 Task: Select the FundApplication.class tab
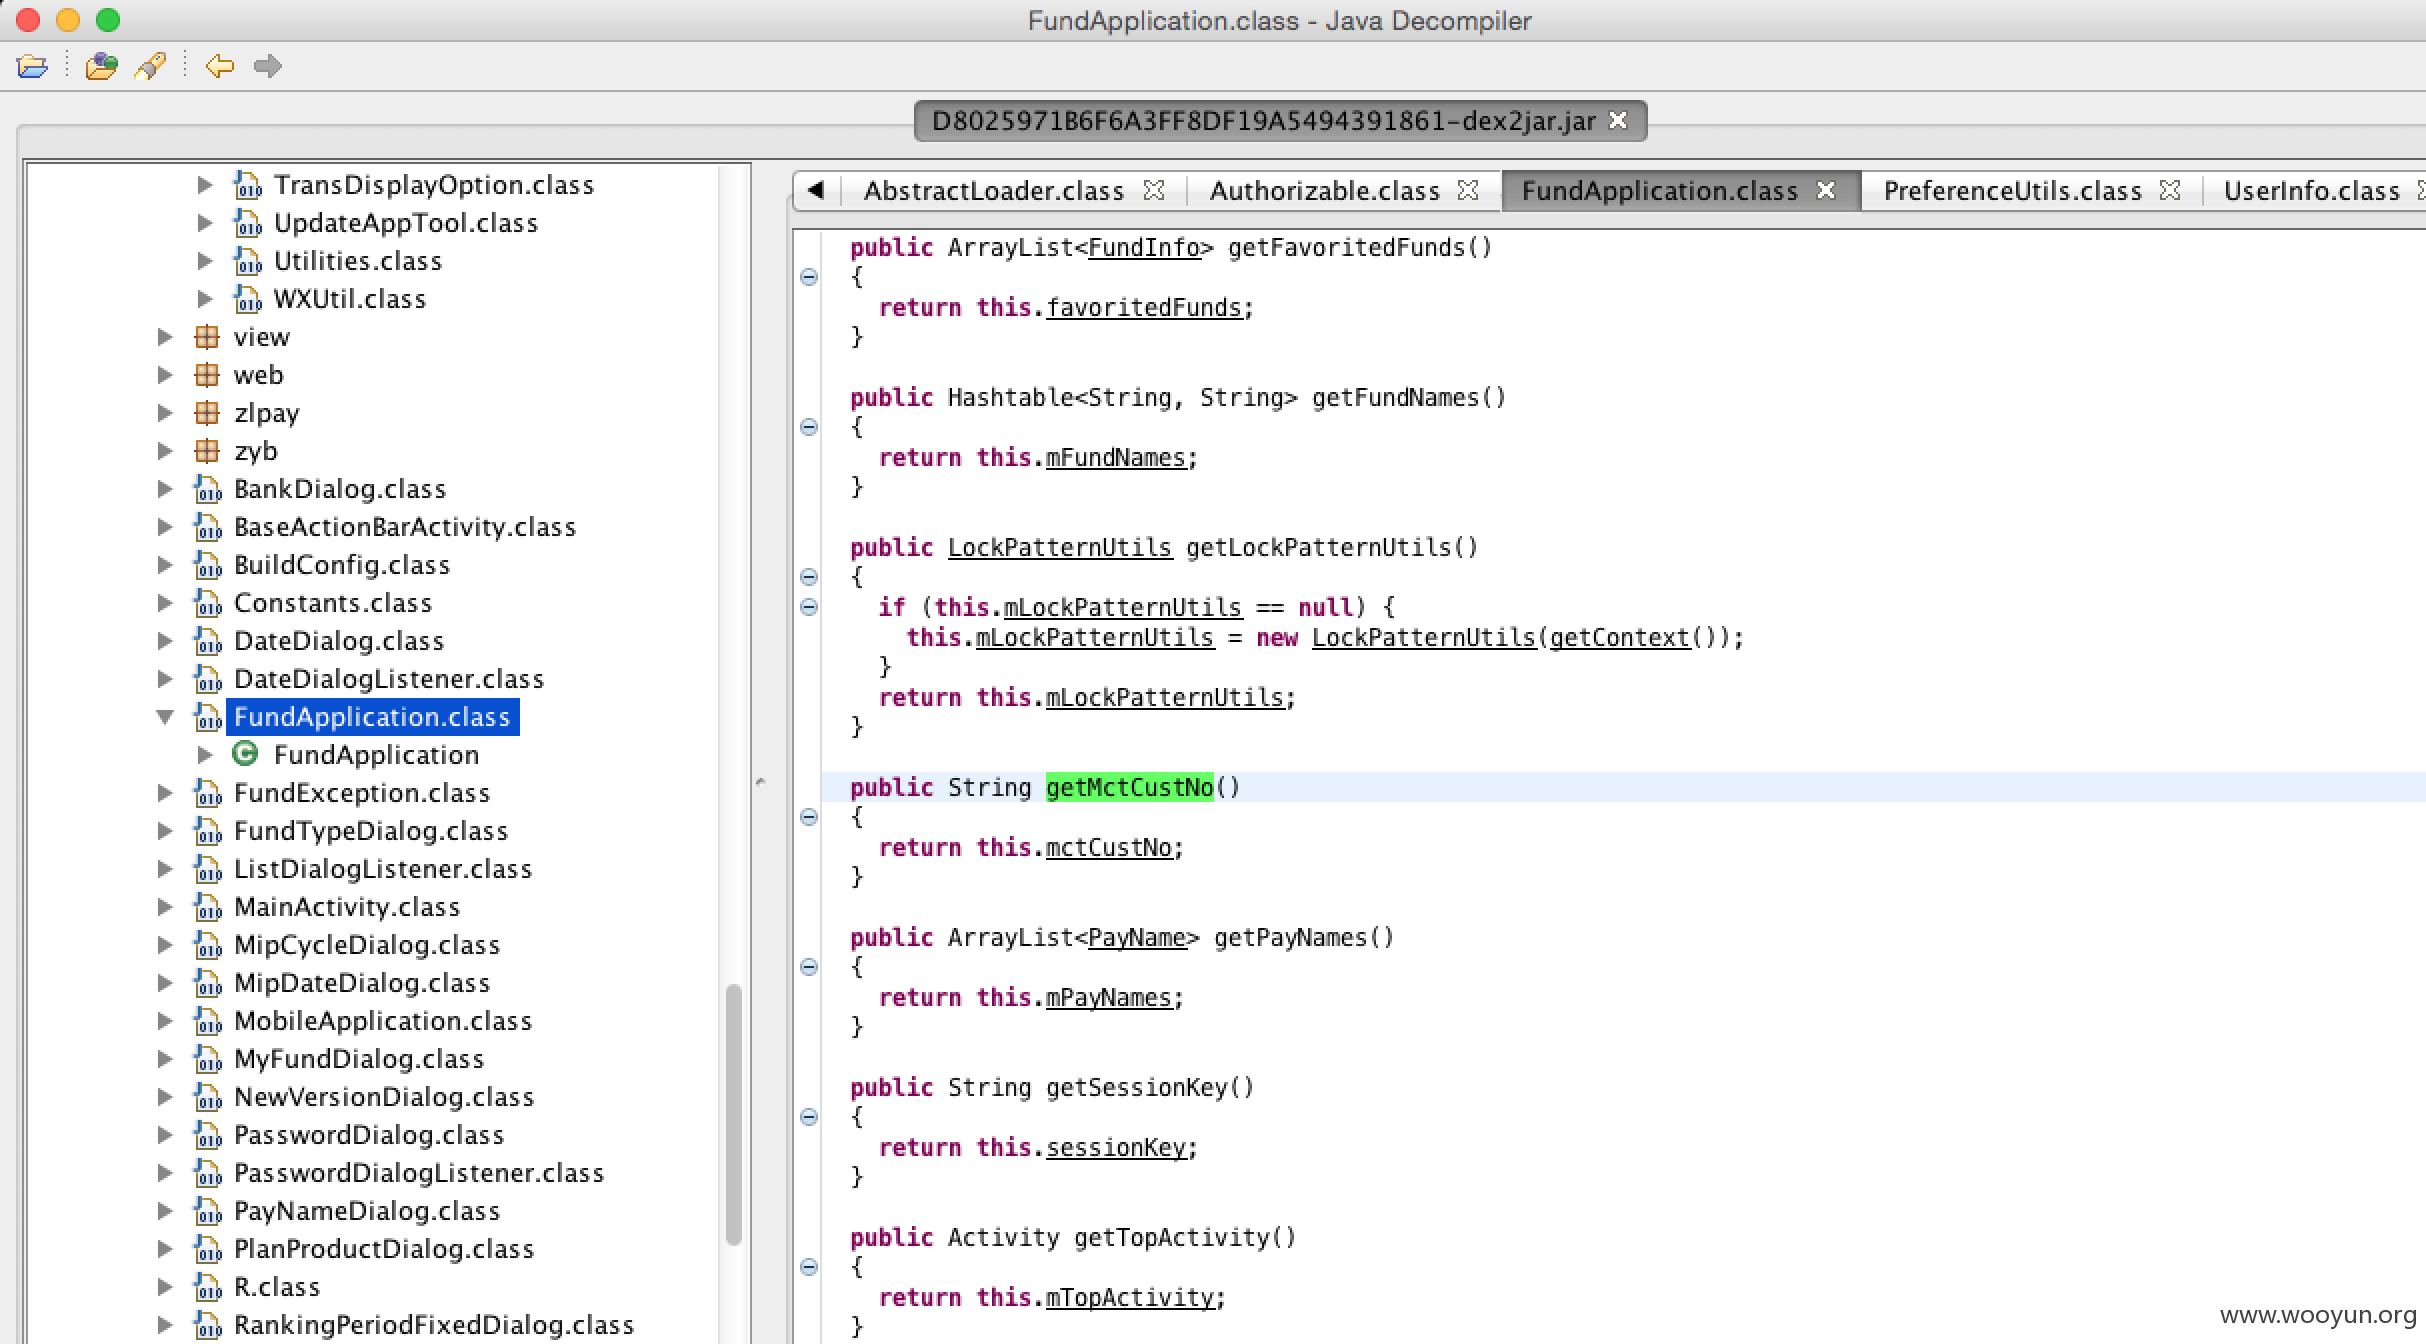click(1659, 191)
